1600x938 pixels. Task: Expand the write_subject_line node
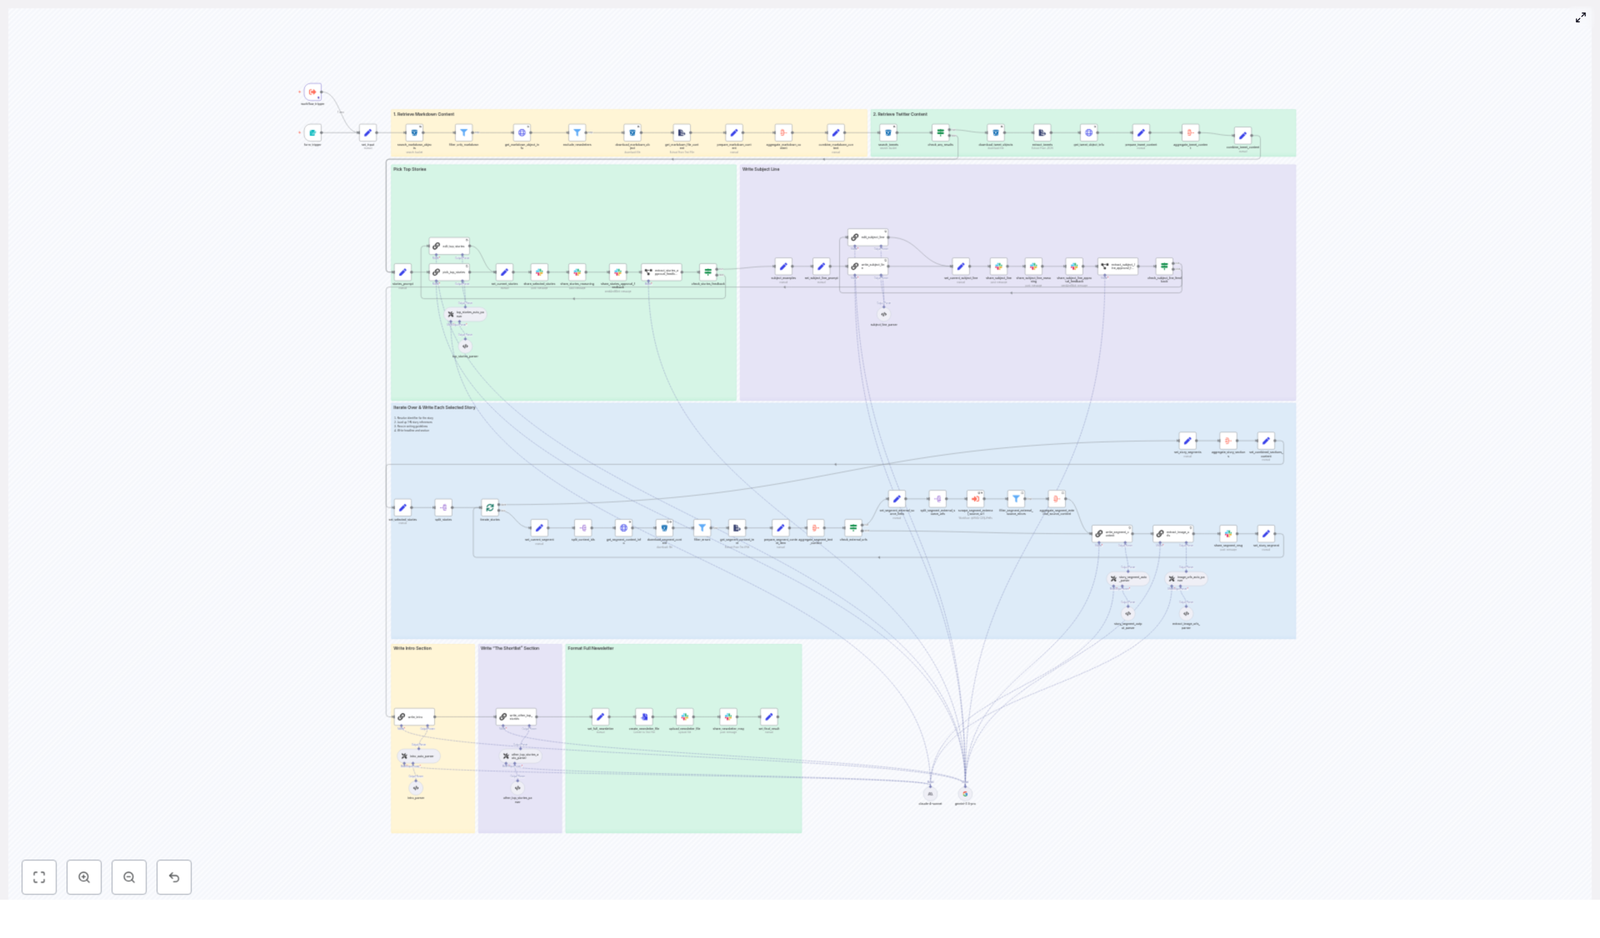coord(868,266)
